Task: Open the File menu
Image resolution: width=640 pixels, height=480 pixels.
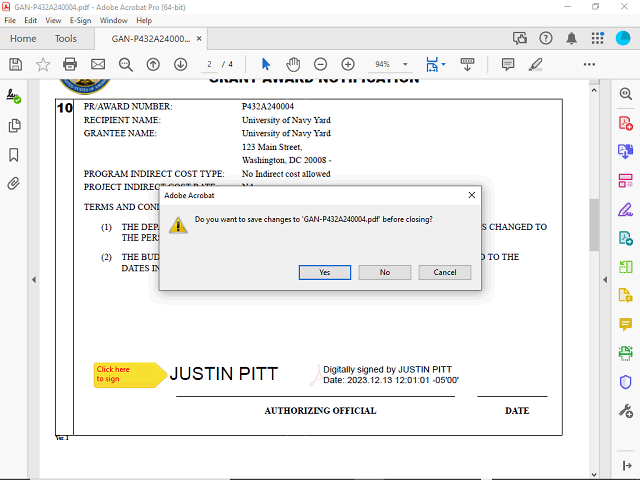Action: 10,20
